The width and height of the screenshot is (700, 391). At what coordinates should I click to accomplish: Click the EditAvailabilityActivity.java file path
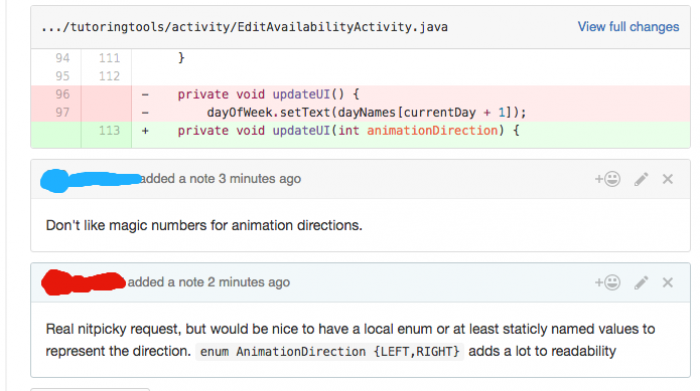pos(244,27)
